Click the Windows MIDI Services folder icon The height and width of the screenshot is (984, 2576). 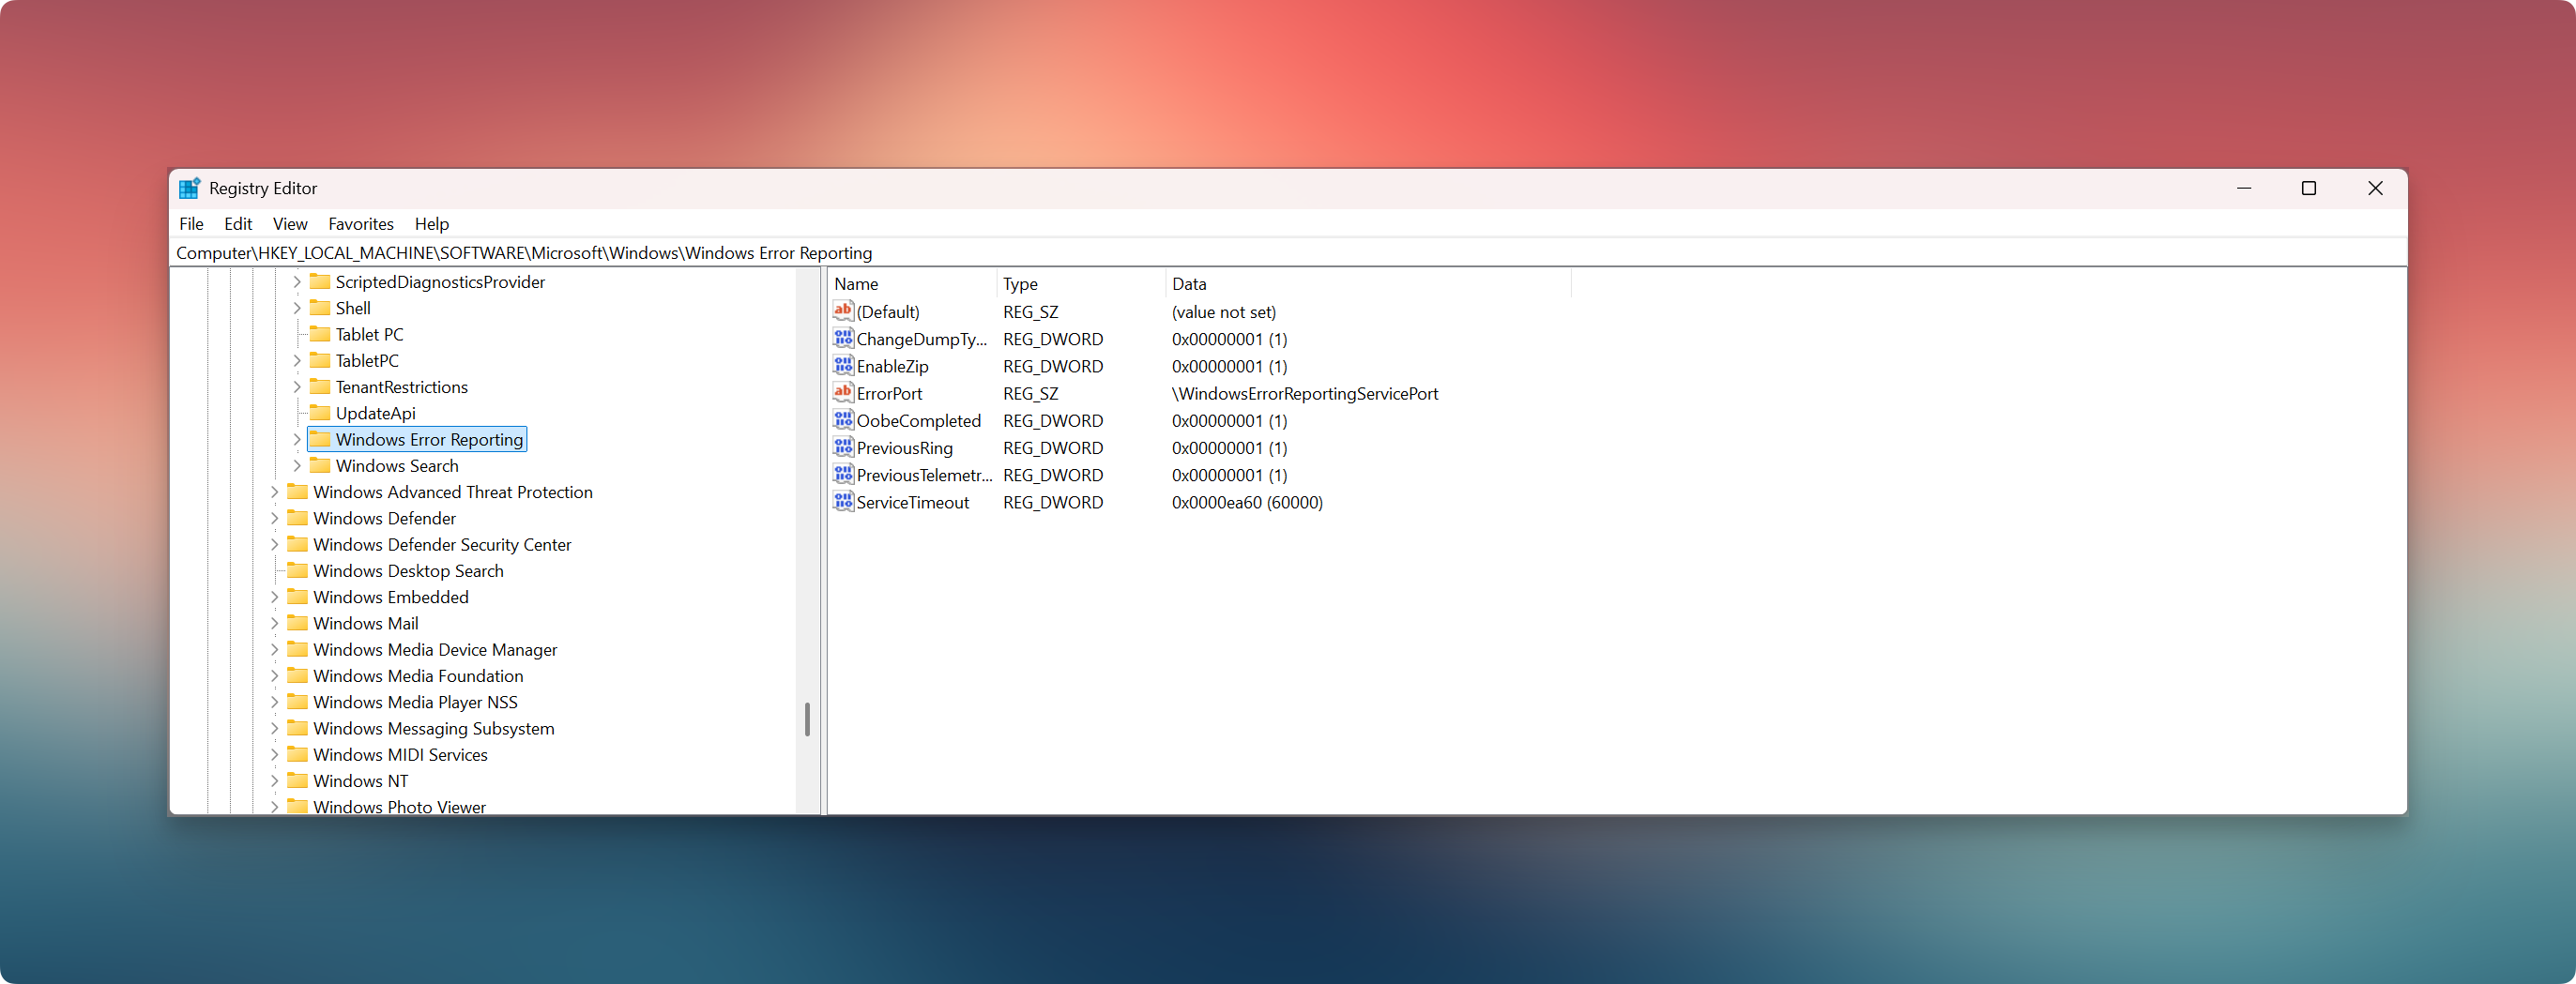click(x=297, y=754)
